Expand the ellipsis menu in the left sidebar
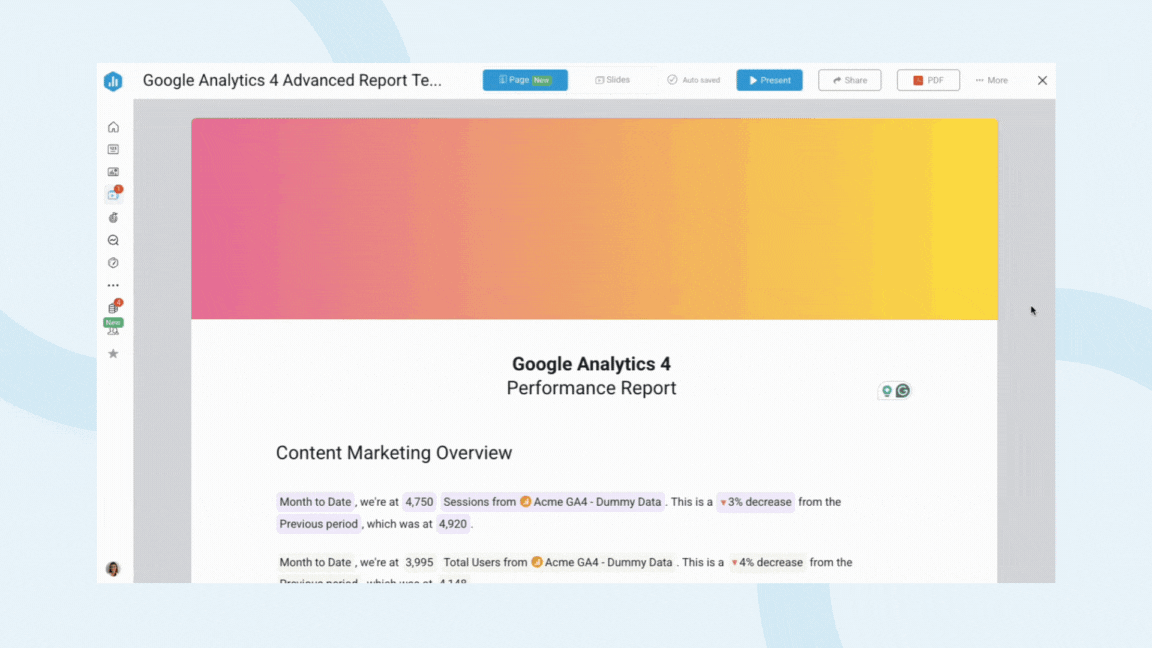 click(113, 284)
